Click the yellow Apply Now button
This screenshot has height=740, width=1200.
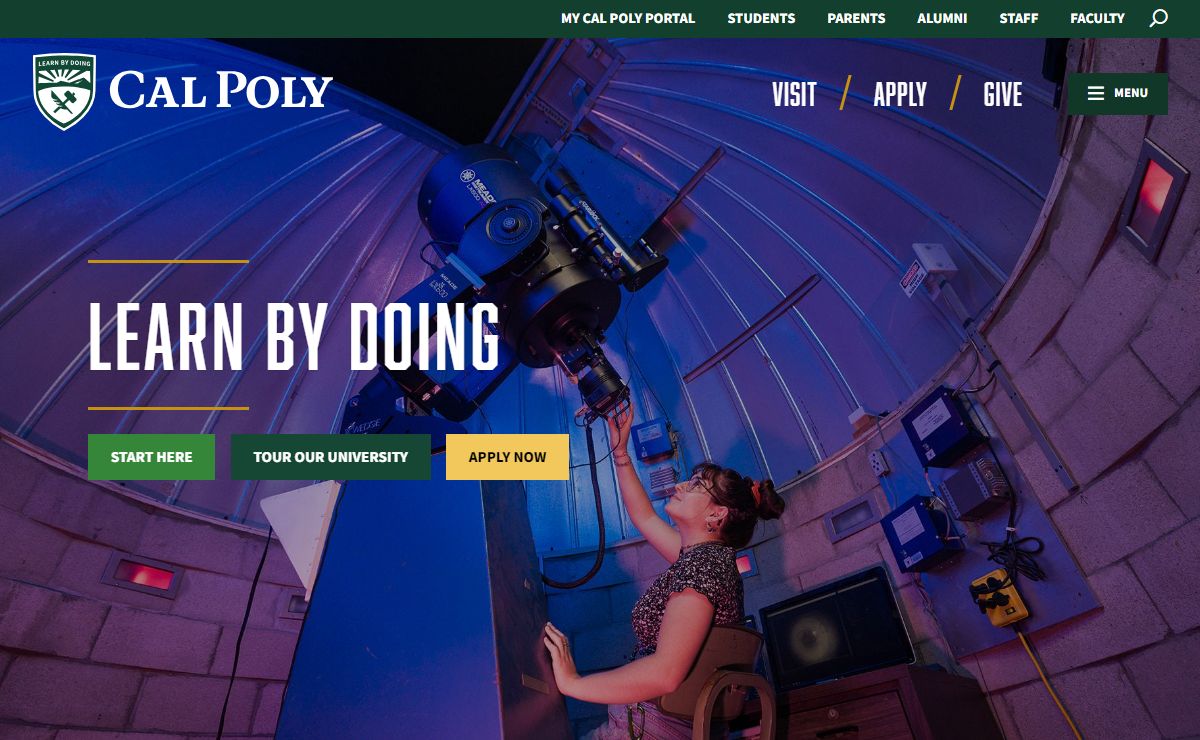[x=507, y=457]
